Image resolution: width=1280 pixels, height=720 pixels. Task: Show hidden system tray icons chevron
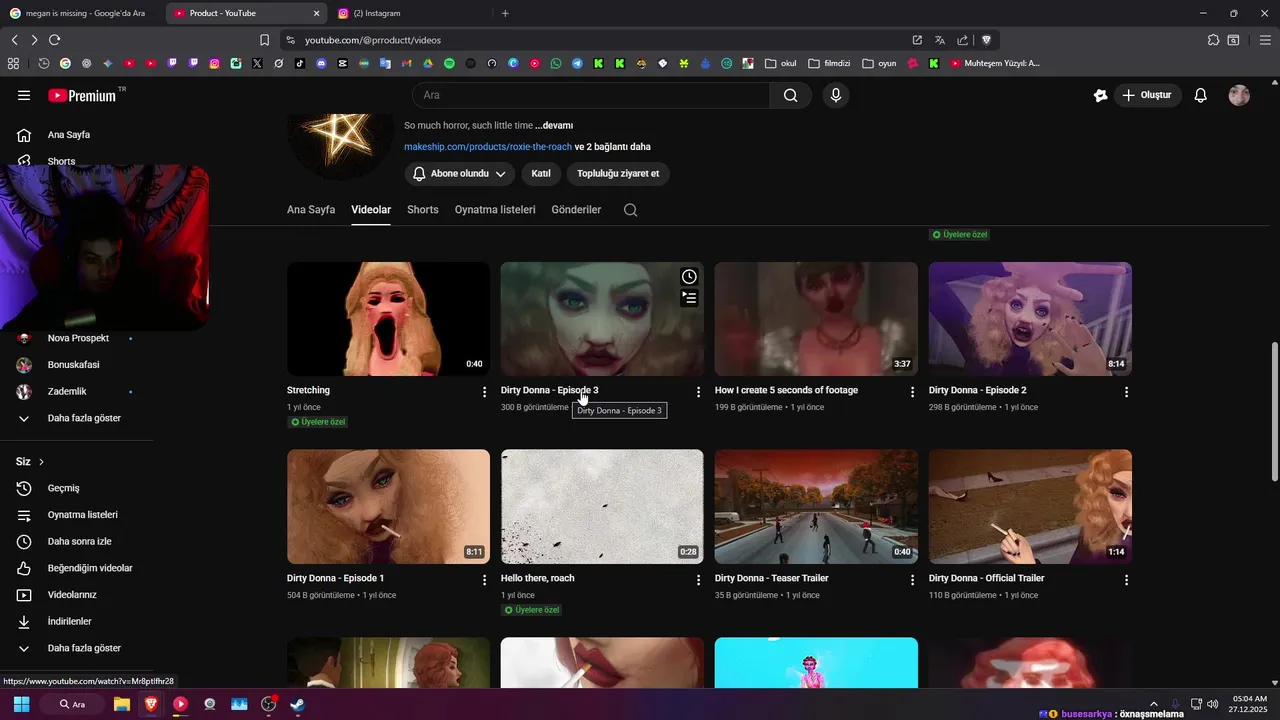pos(1153,704)
